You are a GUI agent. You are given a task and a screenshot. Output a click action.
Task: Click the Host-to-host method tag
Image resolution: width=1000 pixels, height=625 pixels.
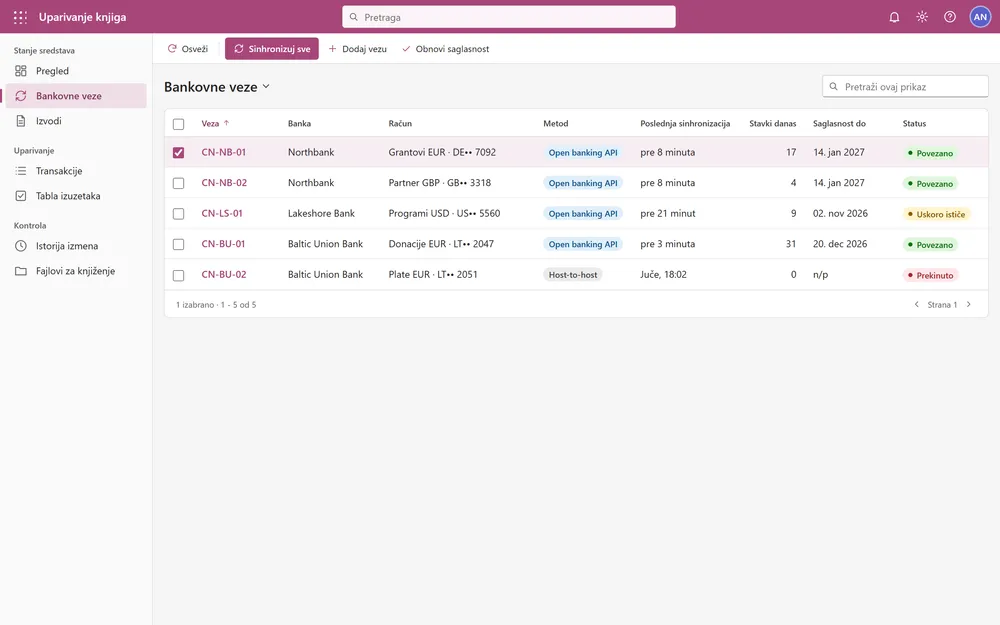click(573, 275)
